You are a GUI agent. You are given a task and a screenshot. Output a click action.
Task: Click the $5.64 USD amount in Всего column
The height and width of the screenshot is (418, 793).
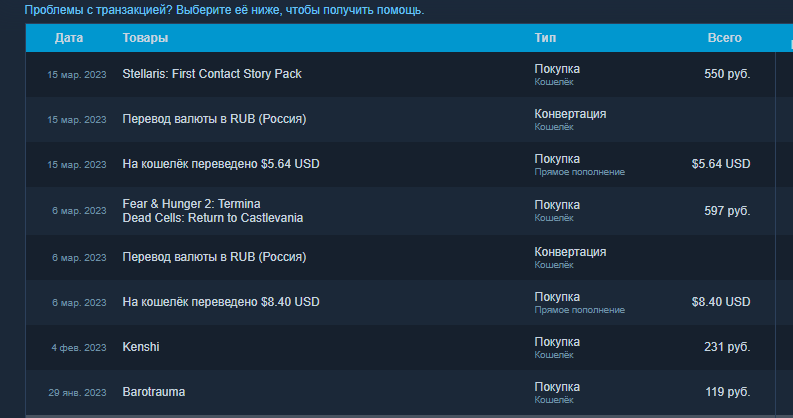(720, 164)
